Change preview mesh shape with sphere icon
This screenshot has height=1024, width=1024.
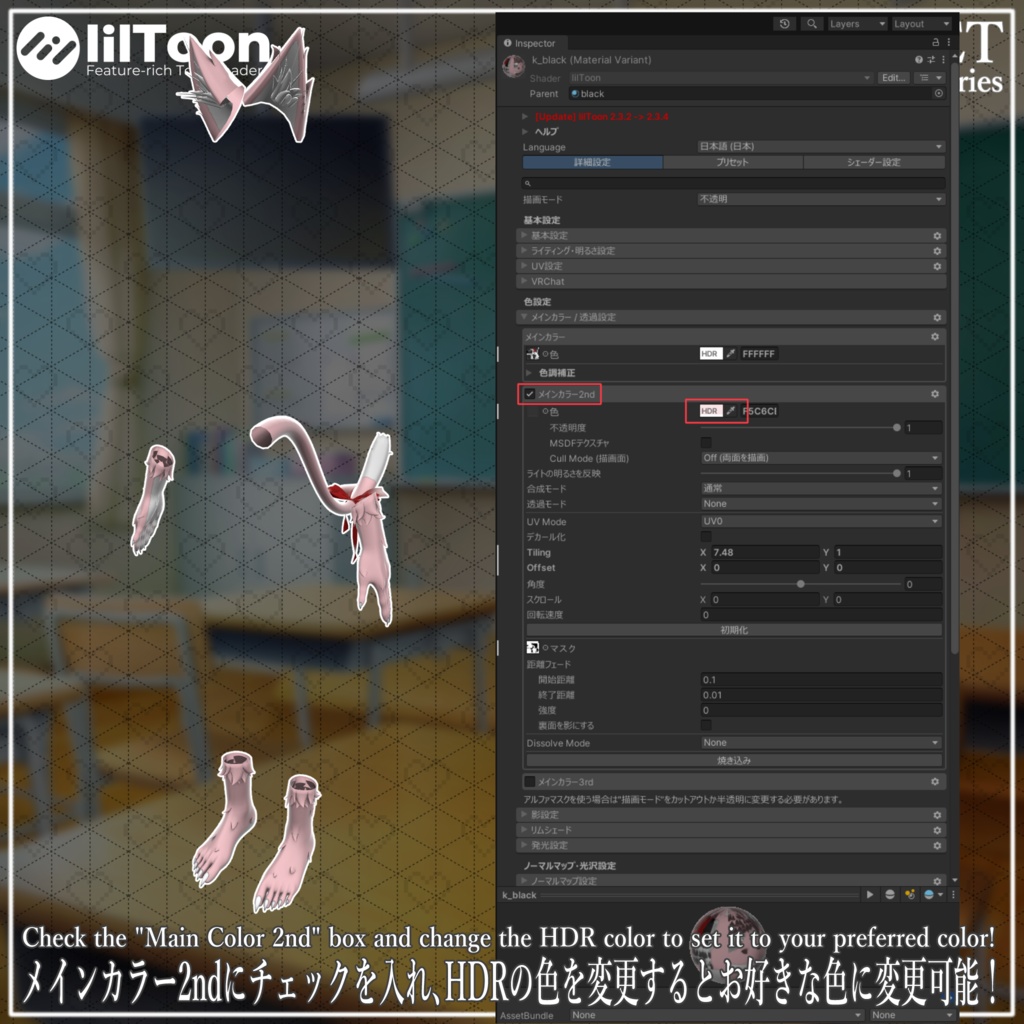tap(889, 895)
